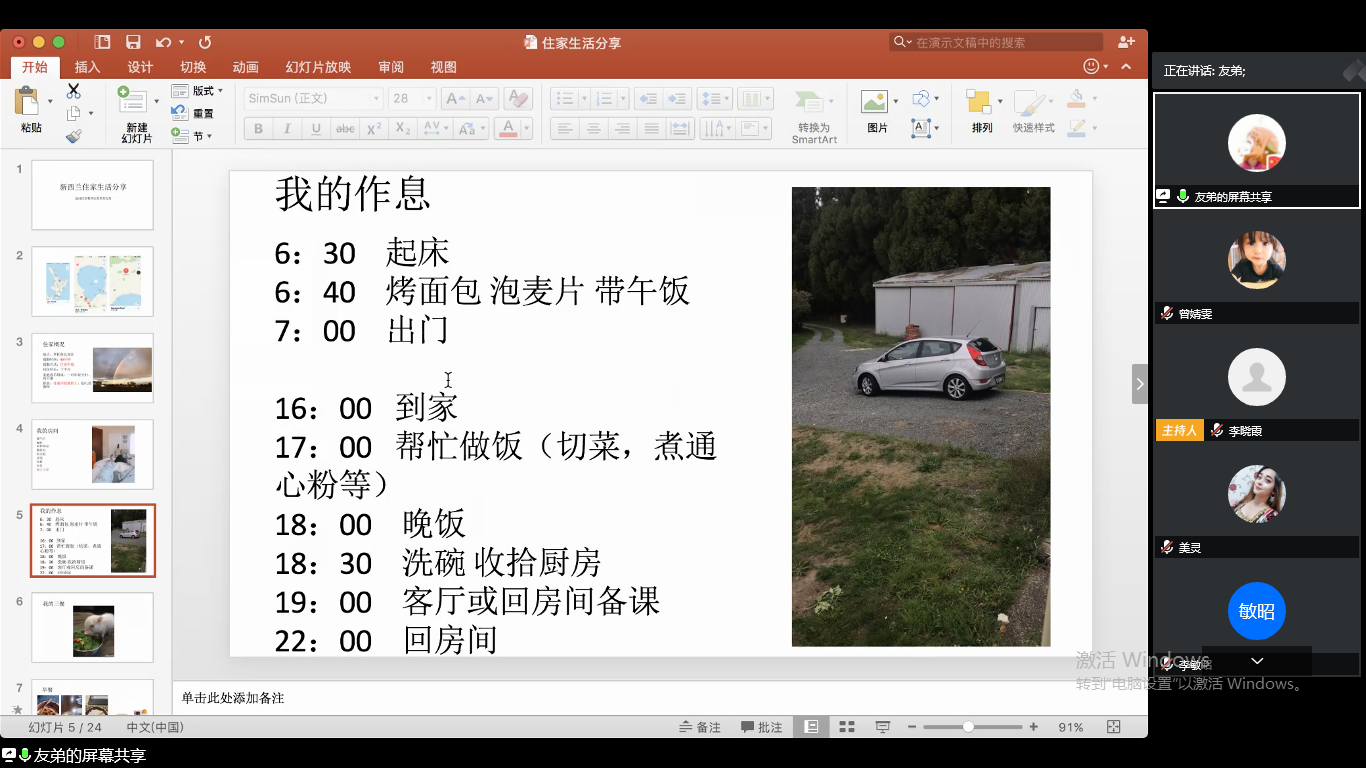Open the SimSun font name dropdown

coord(376,99)
